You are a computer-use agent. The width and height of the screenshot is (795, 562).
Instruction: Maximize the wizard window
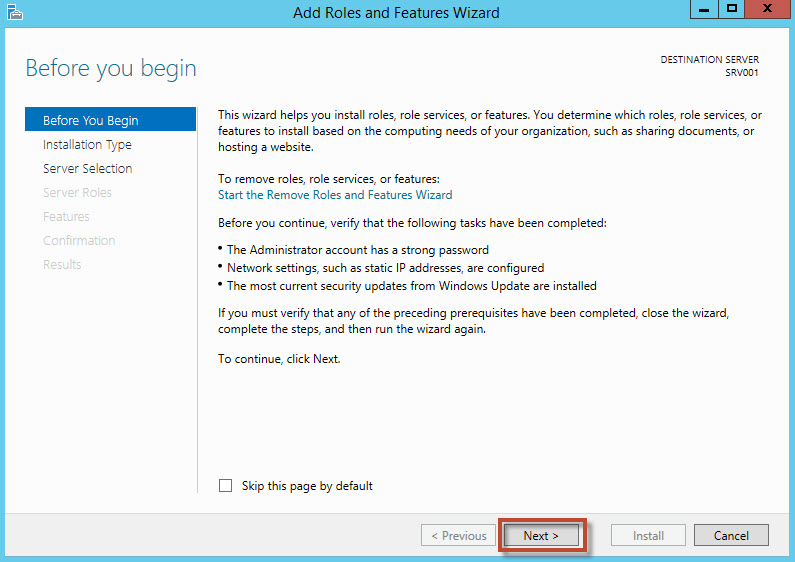pos(732,9)
